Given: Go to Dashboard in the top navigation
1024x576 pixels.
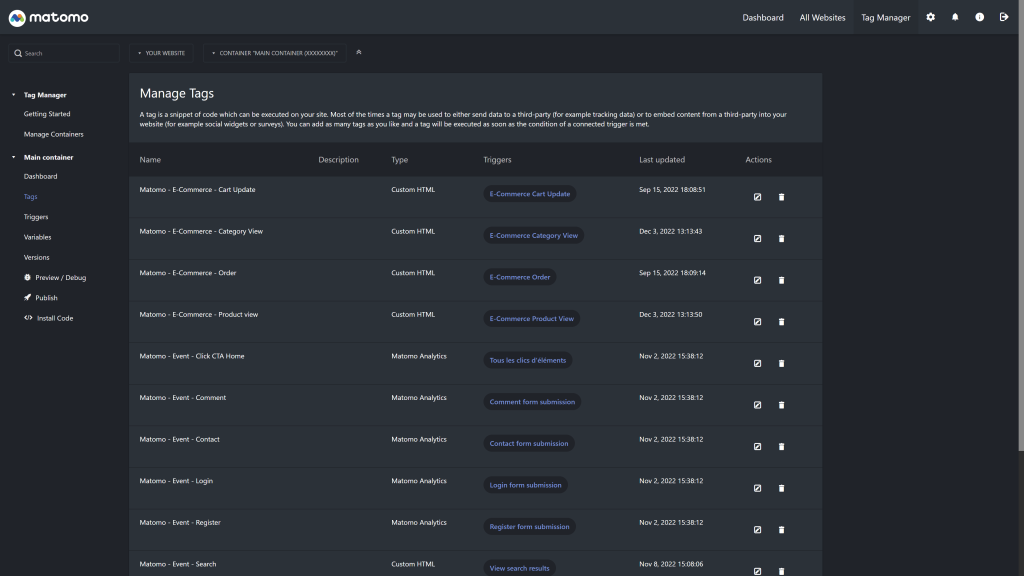Looking at the screenshot, I should [x=763, y=18].
